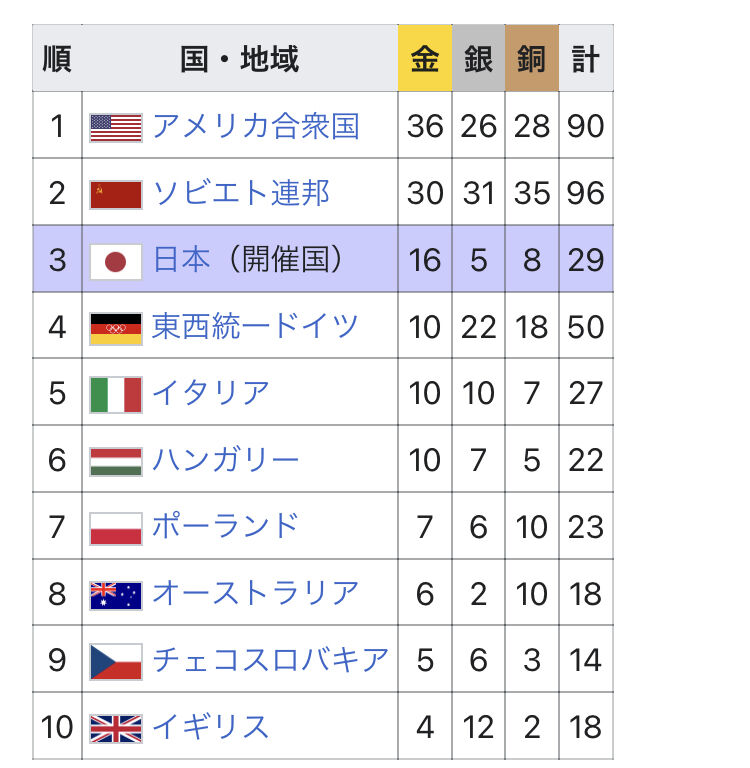Follow the 日本 link in row three
Viewport: 750px width, 768px height.
pos(181,260)
